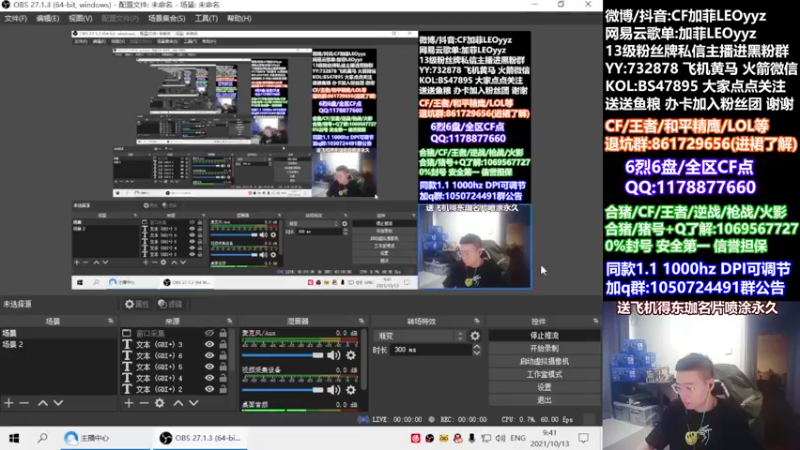800x450 pixels.
Task: Open source properties gear in sources toolbar
Action: pos(160,403)
